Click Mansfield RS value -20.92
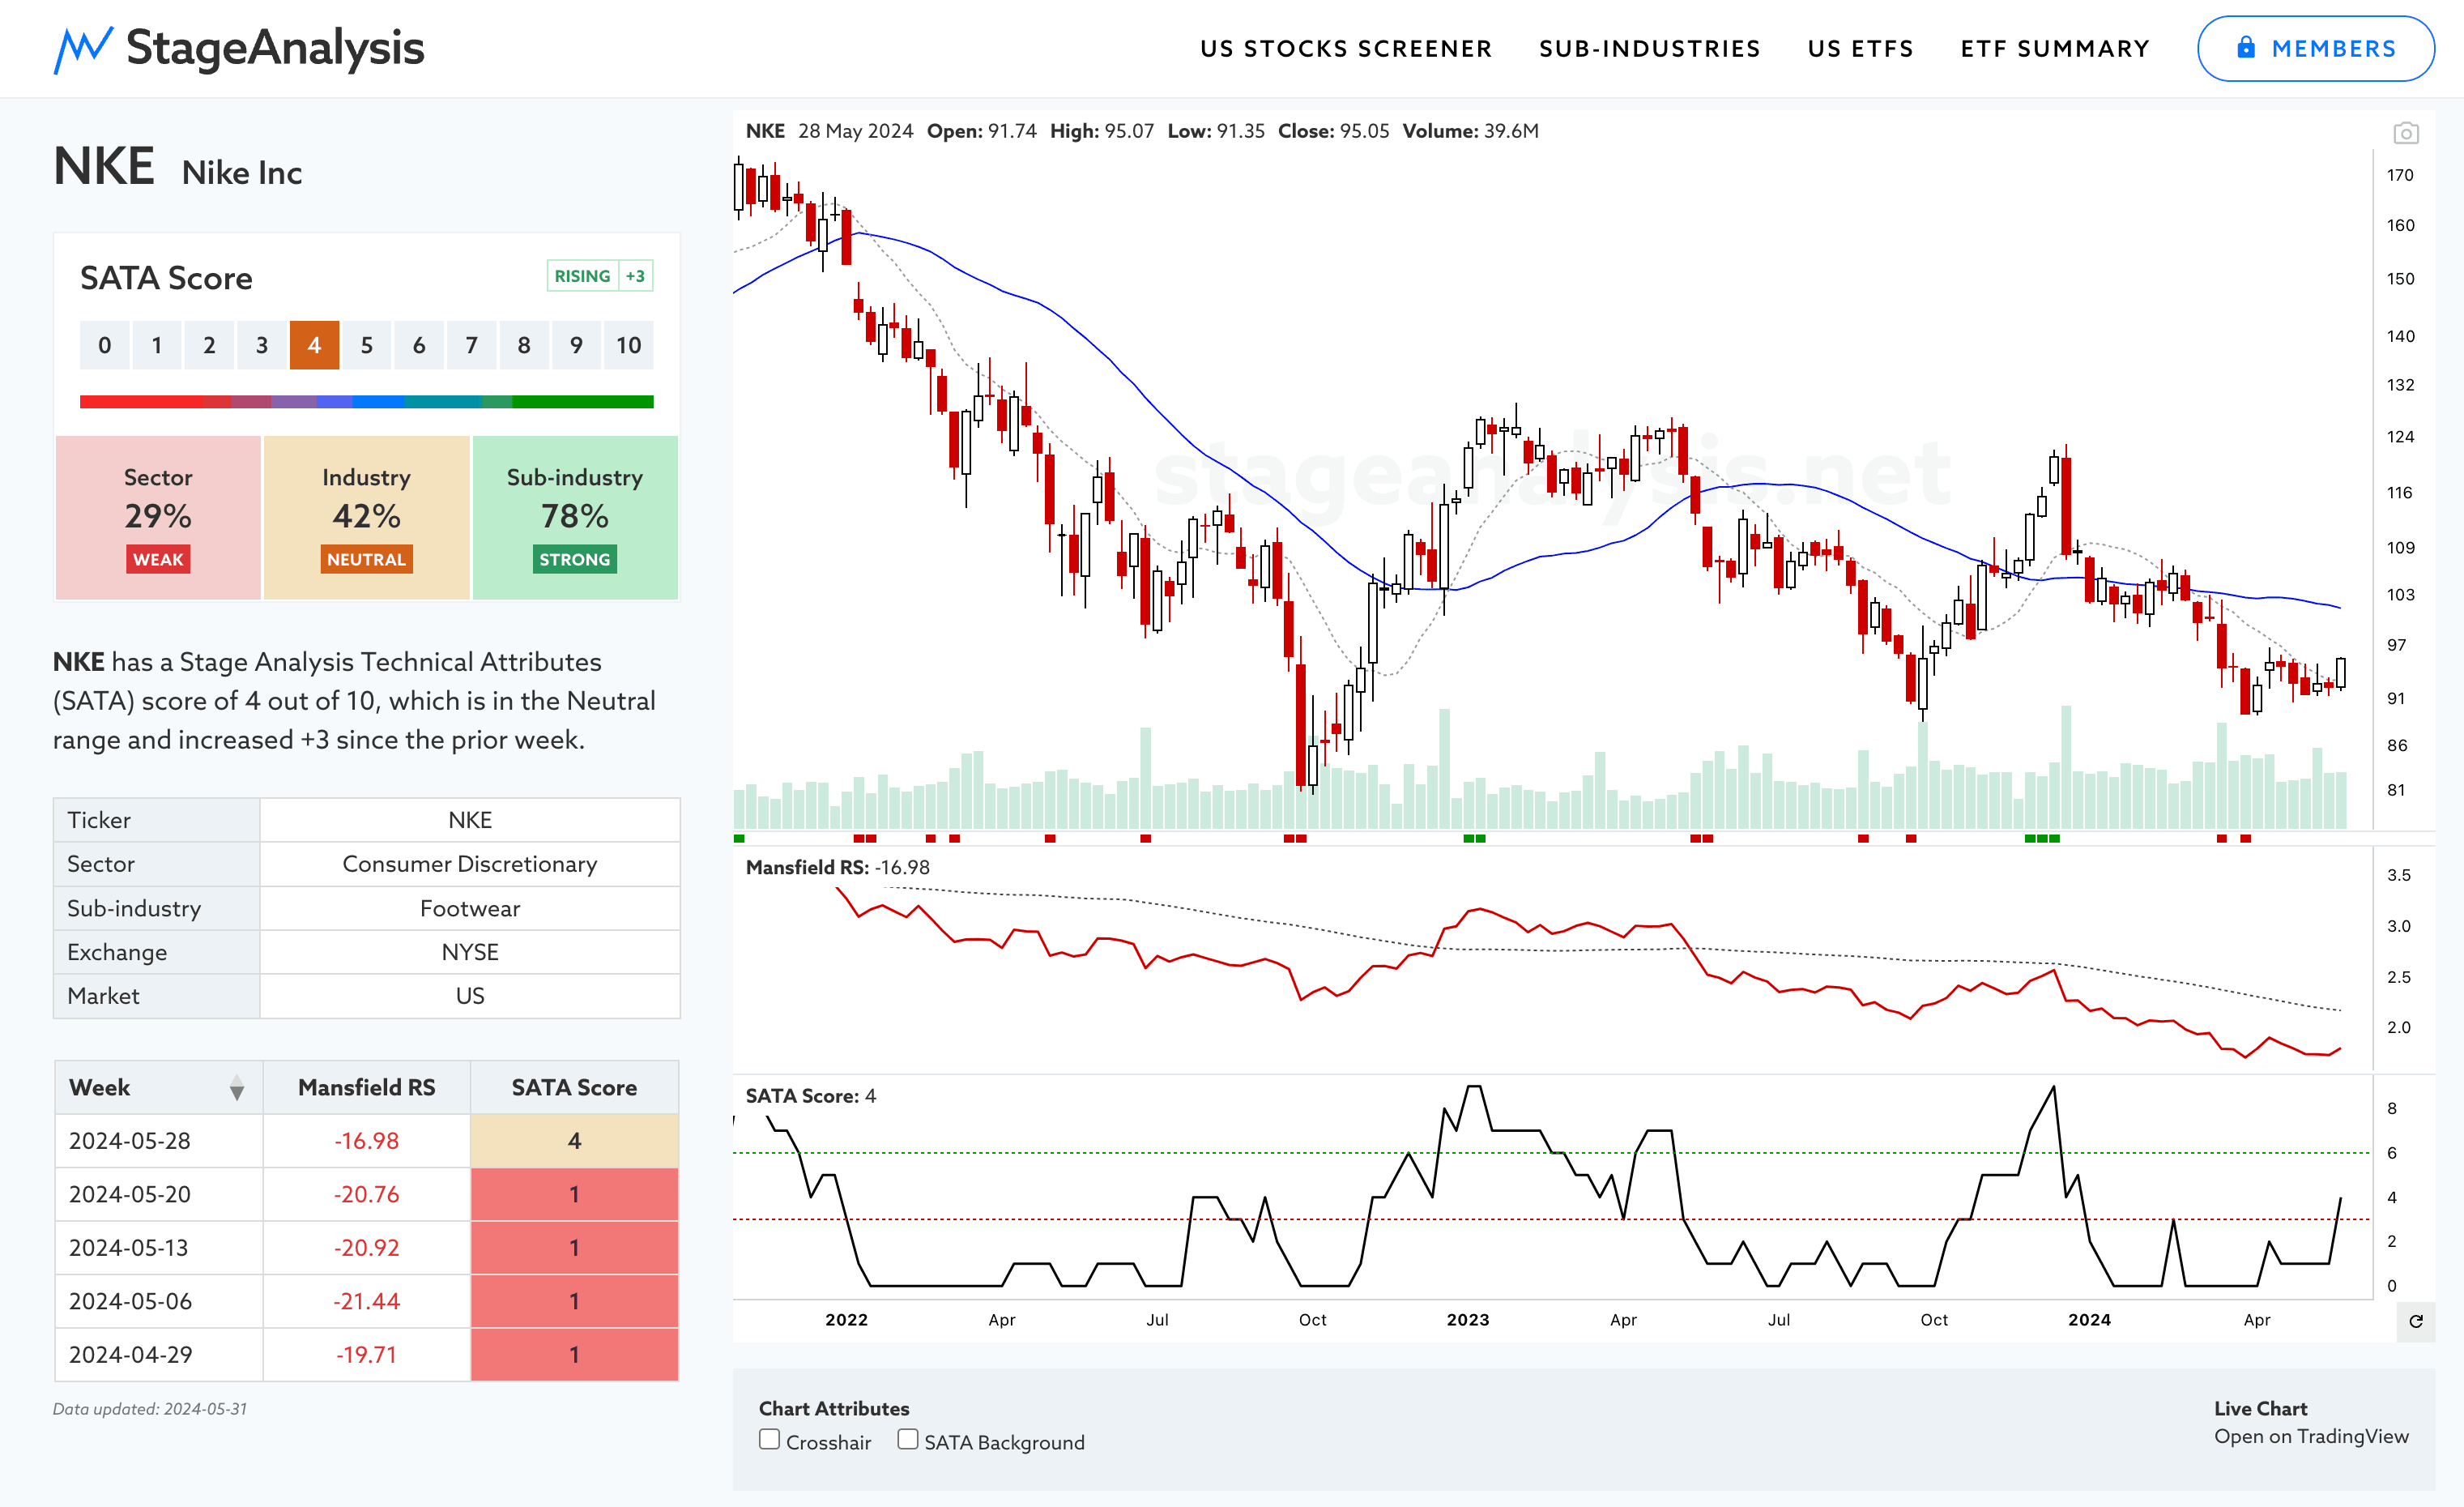2464x1507 pixels. 367,1248
